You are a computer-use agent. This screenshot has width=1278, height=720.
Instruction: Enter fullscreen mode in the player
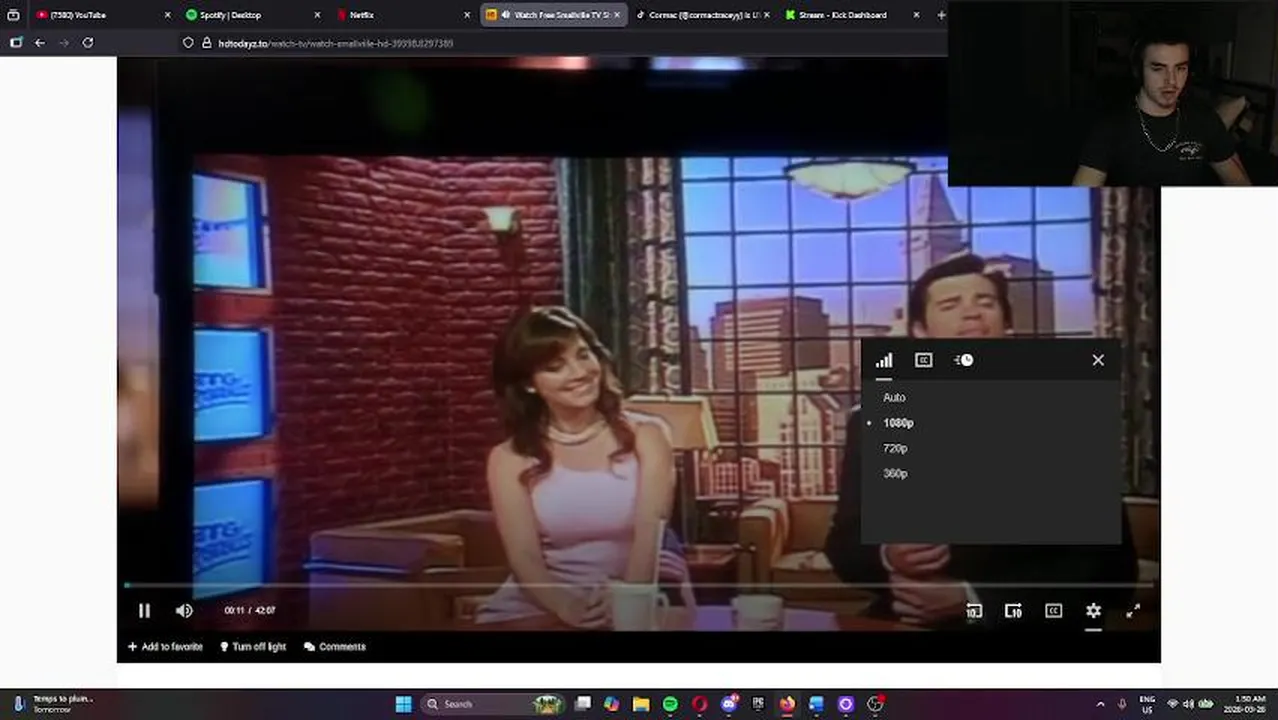point(1133,611)
